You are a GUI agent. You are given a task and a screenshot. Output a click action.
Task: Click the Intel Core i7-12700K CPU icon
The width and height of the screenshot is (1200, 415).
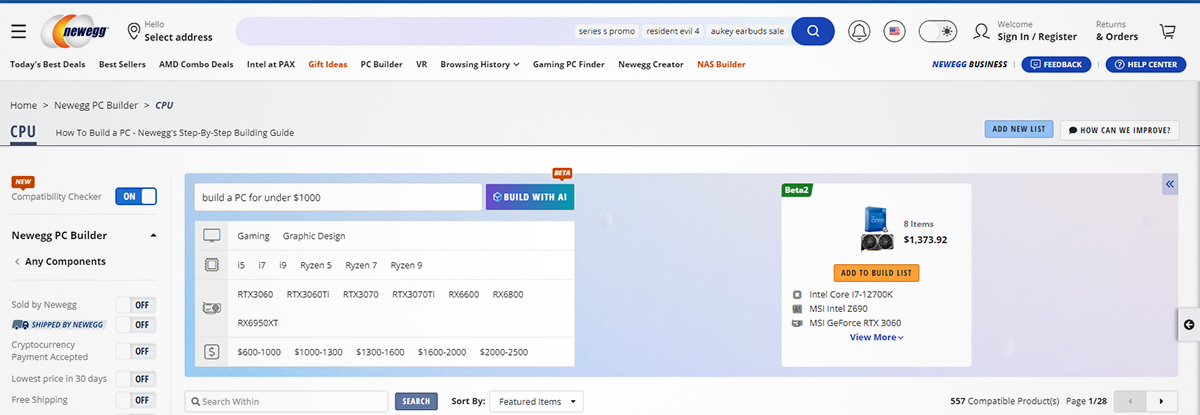click(797, 295)
